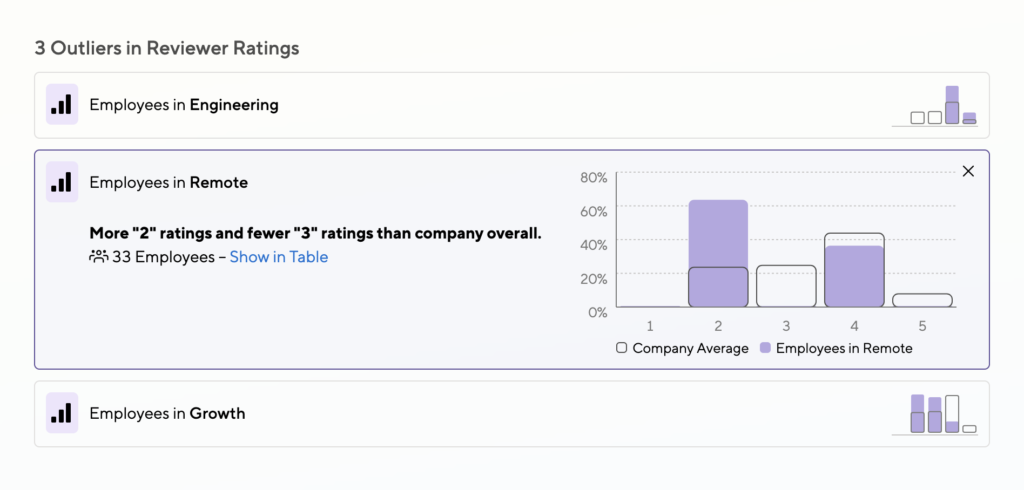Select the outlined company bar for rating 5

(922, 301)
